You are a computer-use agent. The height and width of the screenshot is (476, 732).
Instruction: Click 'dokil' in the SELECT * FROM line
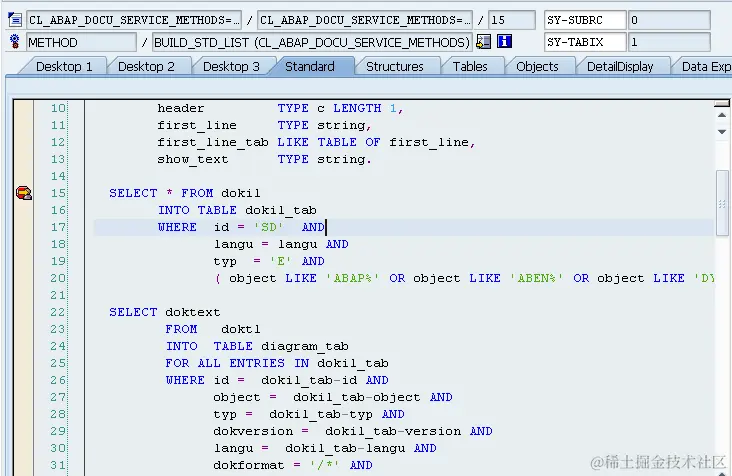click(x=240, y=193)
